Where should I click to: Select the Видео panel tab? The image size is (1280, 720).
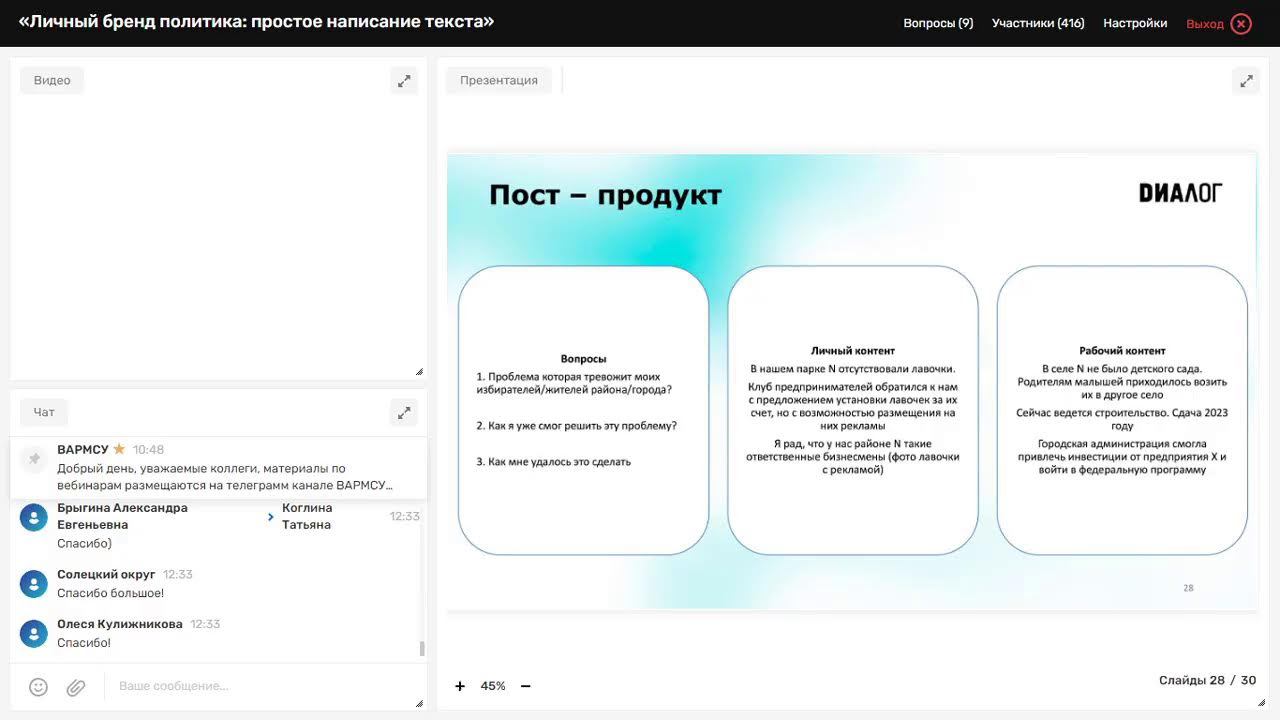point(52,80)
